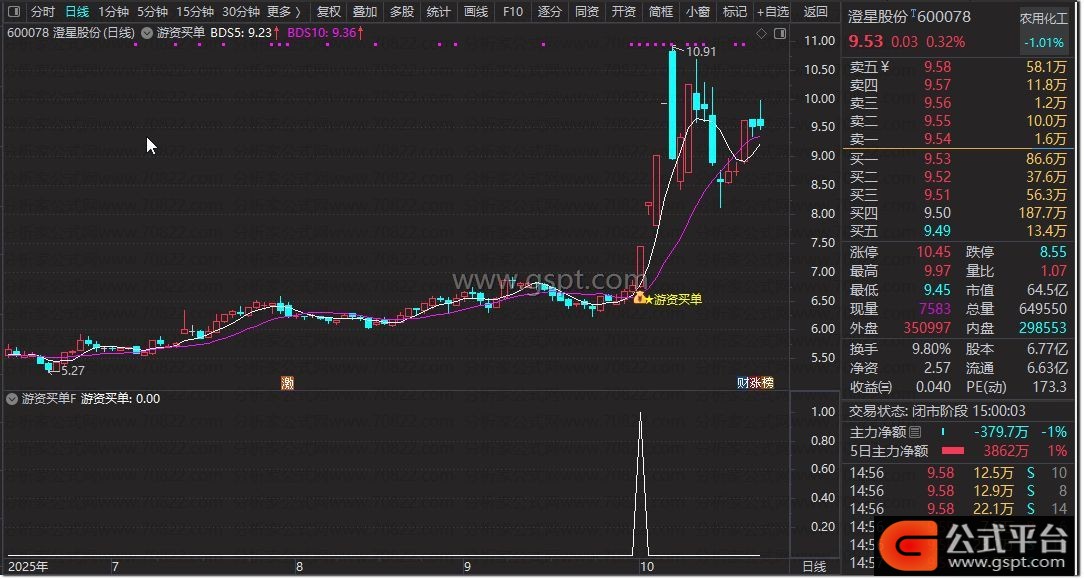1084x579 pixels.
Task: Click the small window icon beside the diamond
Action: pyautogui.click(x=779, y=33)
